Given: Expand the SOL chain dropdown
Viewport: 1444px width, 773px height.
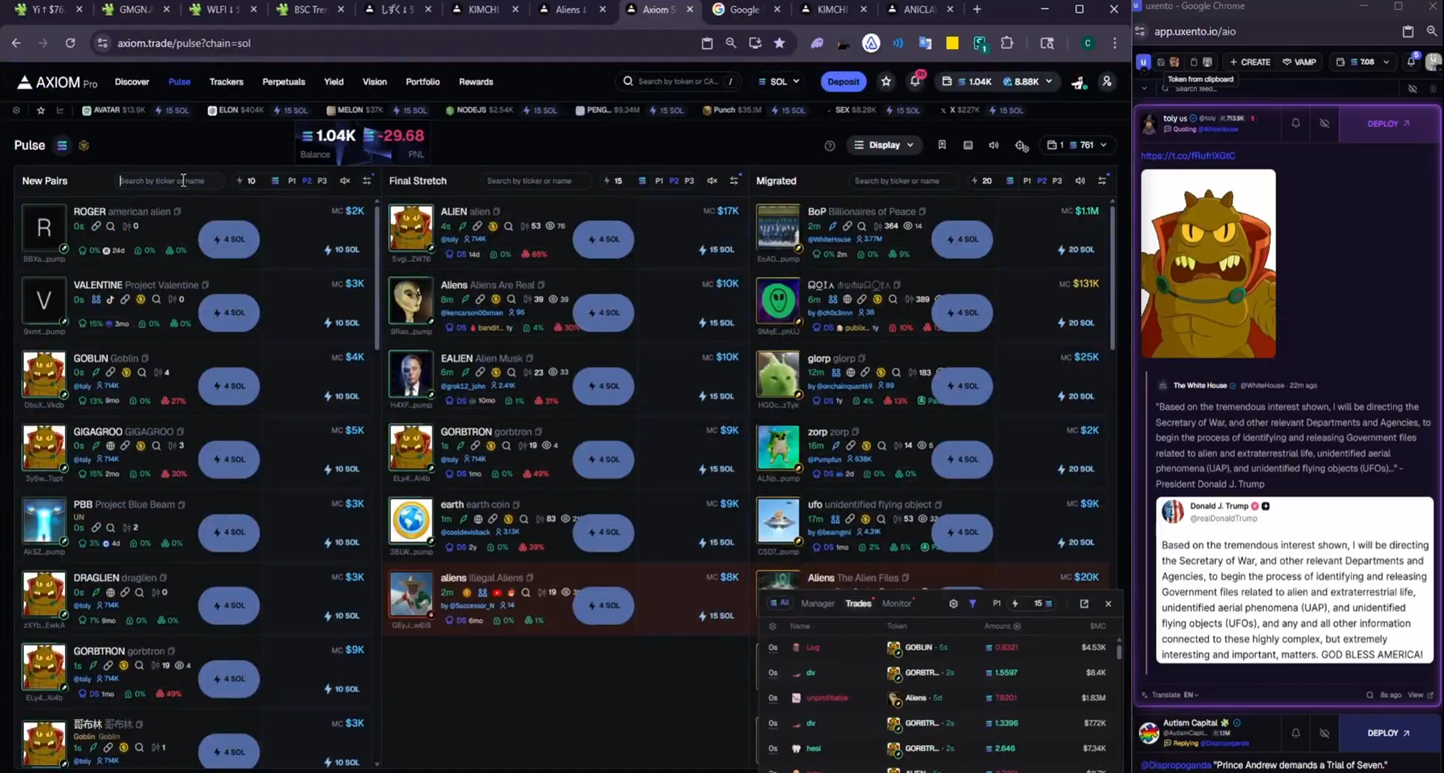Looking at the screenshot, I should 779,82.
